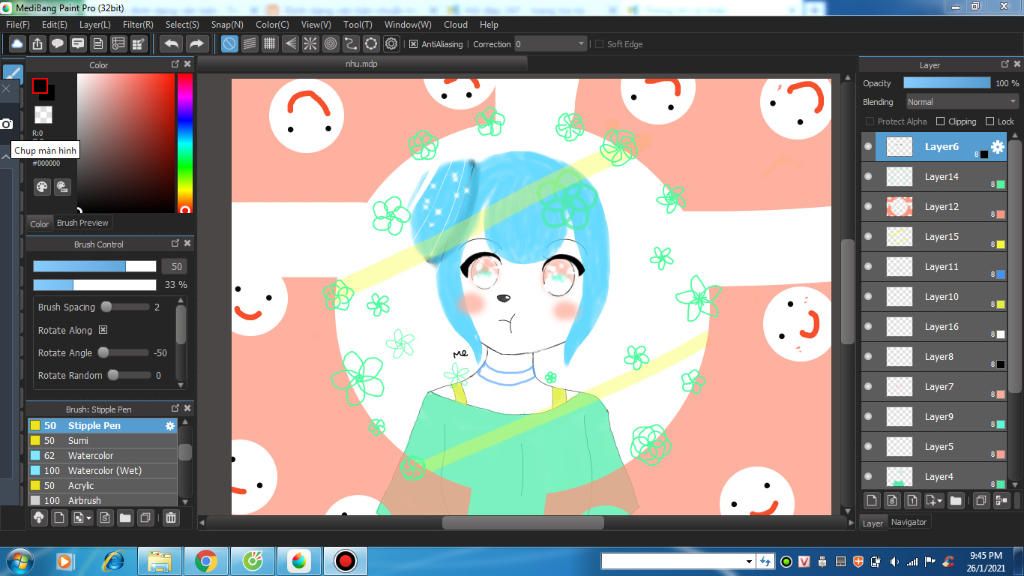
Task: Undock the Layer panel
Action: [x=1004, y=64]
